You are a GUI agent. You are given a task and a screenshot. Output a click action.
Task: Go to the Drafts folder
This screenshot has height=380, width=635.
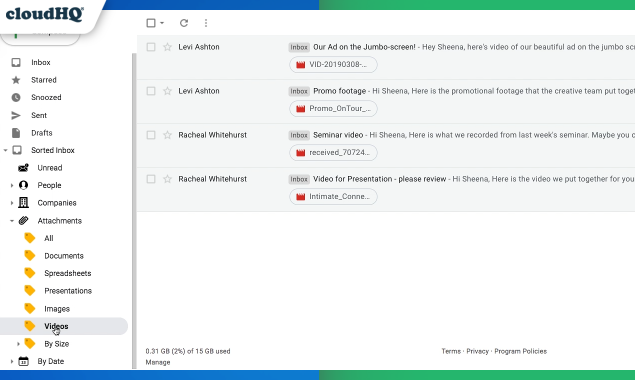tap(42, 133)
